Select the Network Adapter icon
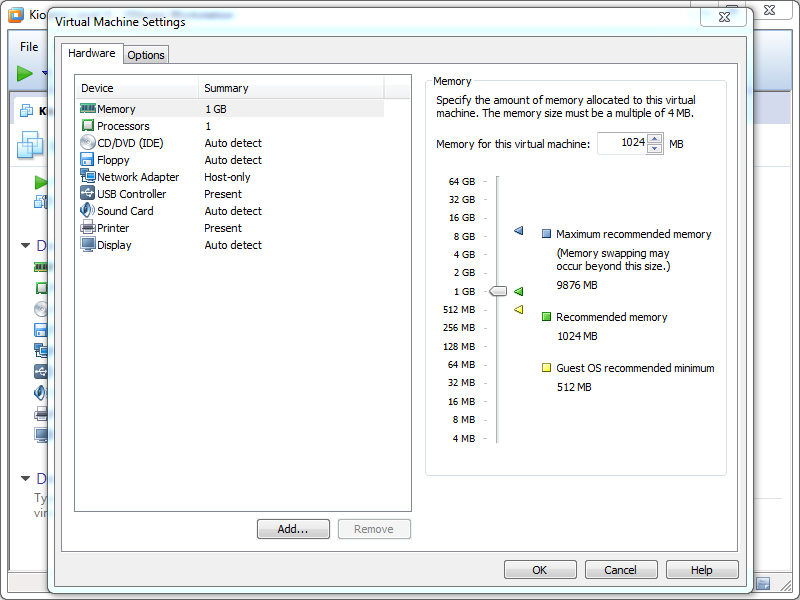 (x=88, y=177)
